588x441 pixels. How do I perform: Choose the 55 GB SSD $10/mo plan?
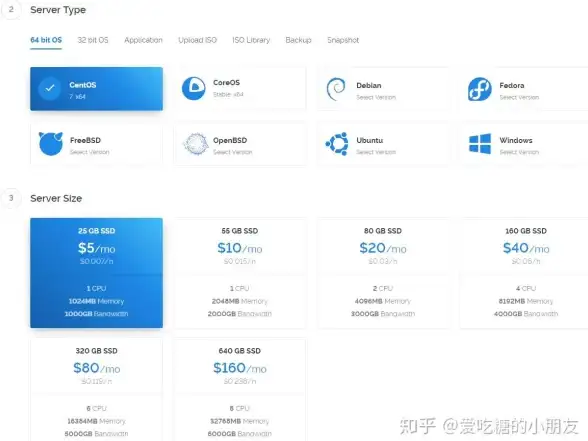coord(240,273)
